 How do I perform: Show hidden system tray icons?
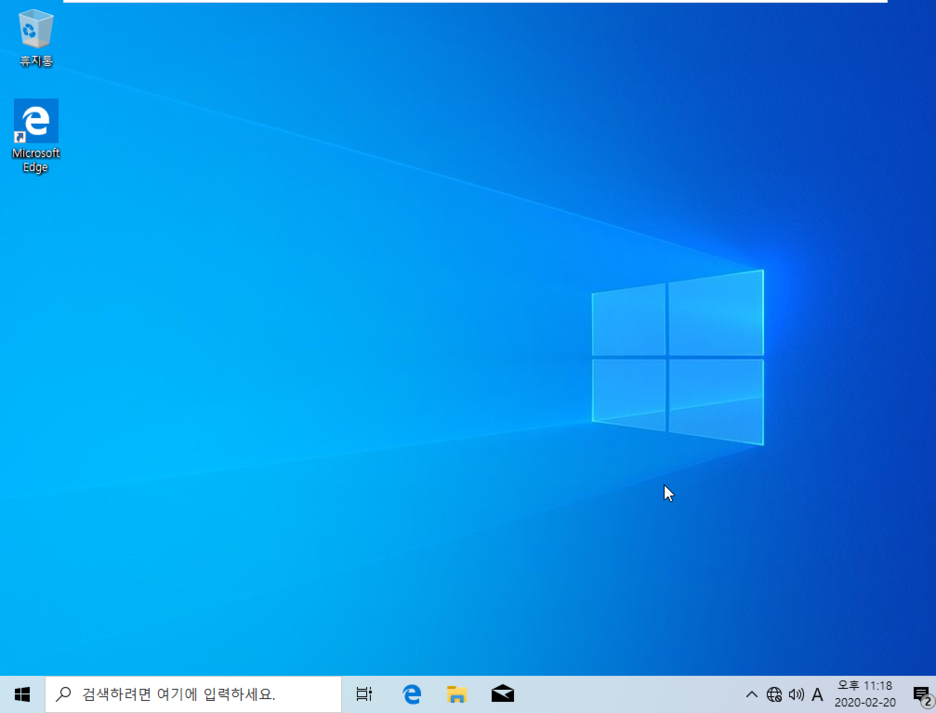click(x=752, y=694)
